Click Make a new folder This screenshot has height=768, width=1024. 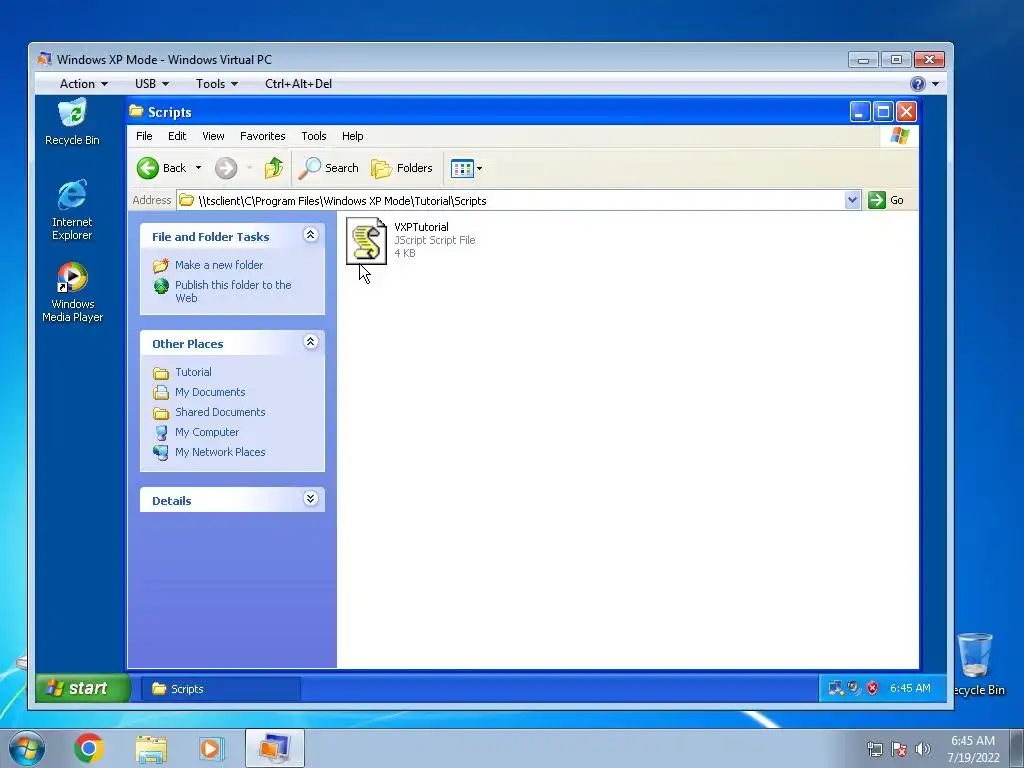[x=219, y=264]
